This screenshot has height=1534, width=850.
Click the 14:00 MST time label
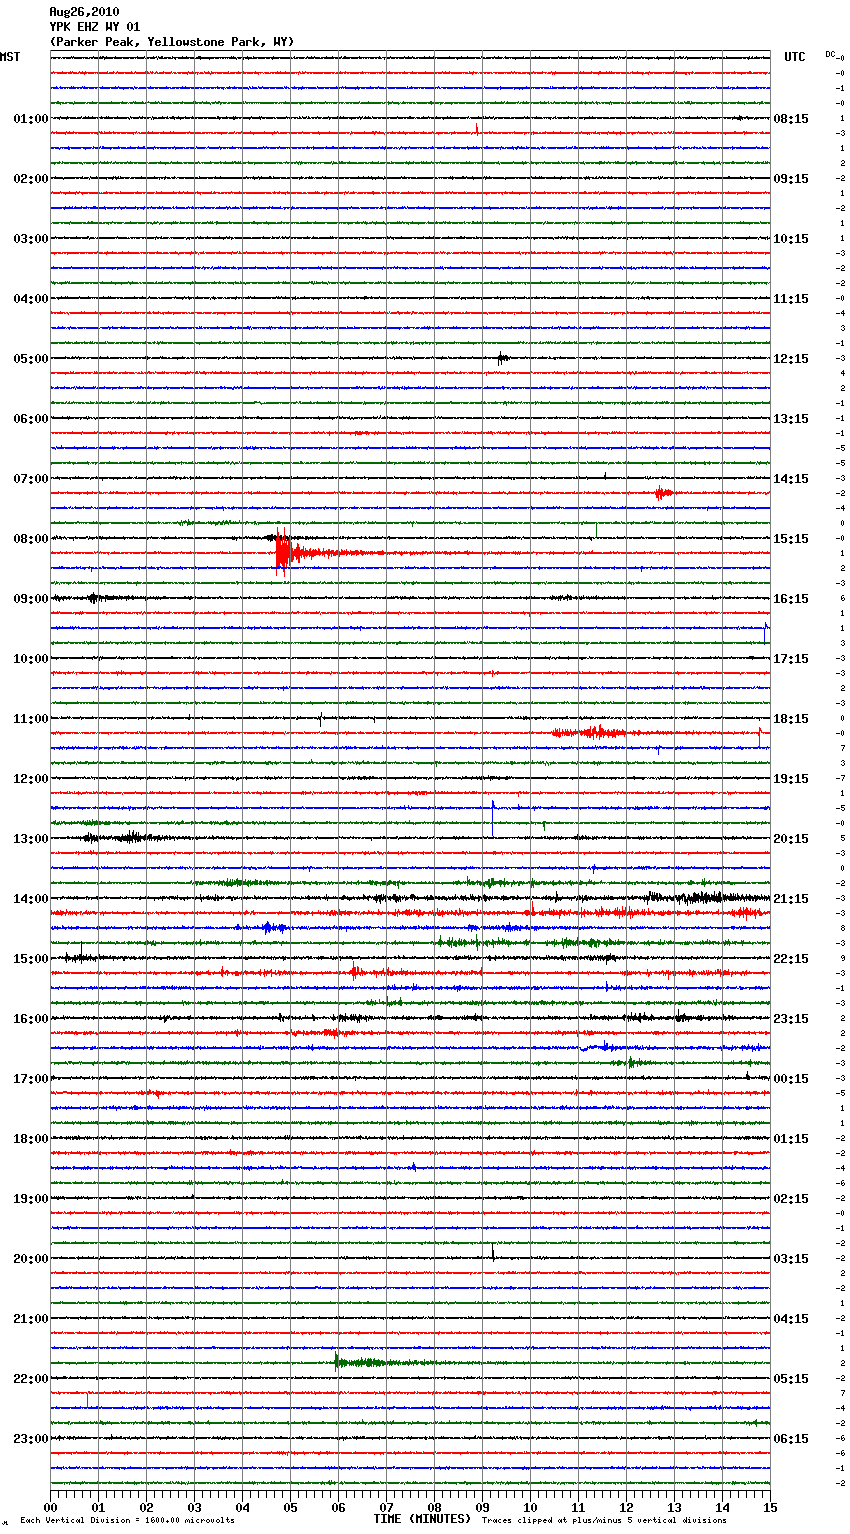click(31, 899)
